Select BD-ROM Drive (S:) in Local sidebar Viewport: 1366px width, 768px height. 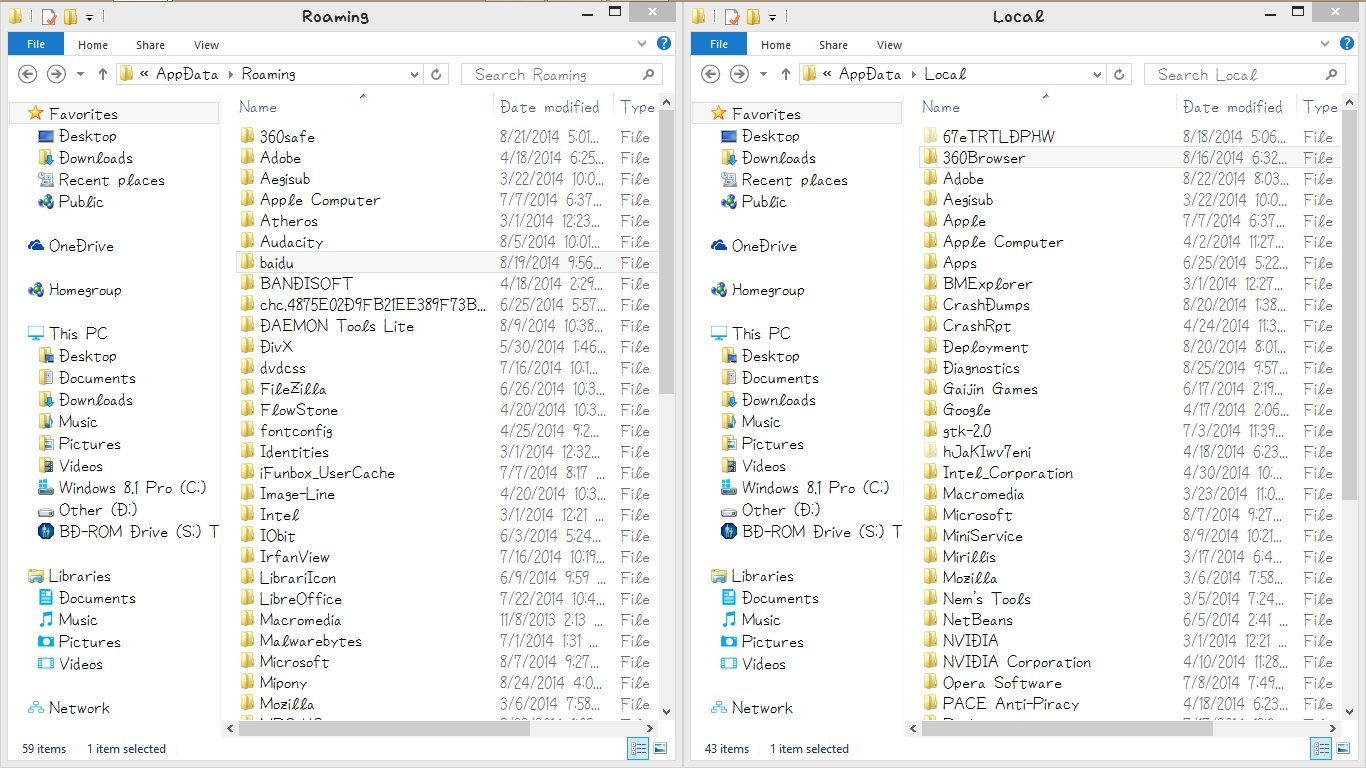pos(811,532)
